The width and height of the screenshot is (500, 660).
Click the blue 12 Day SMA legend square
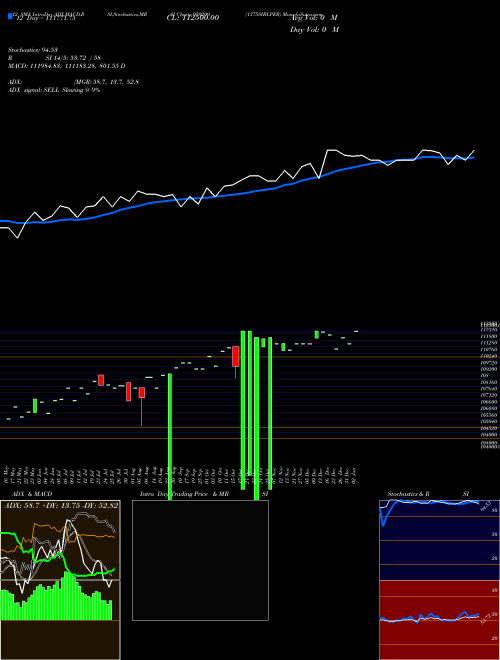pyautogui.click(x=11, y=16)
